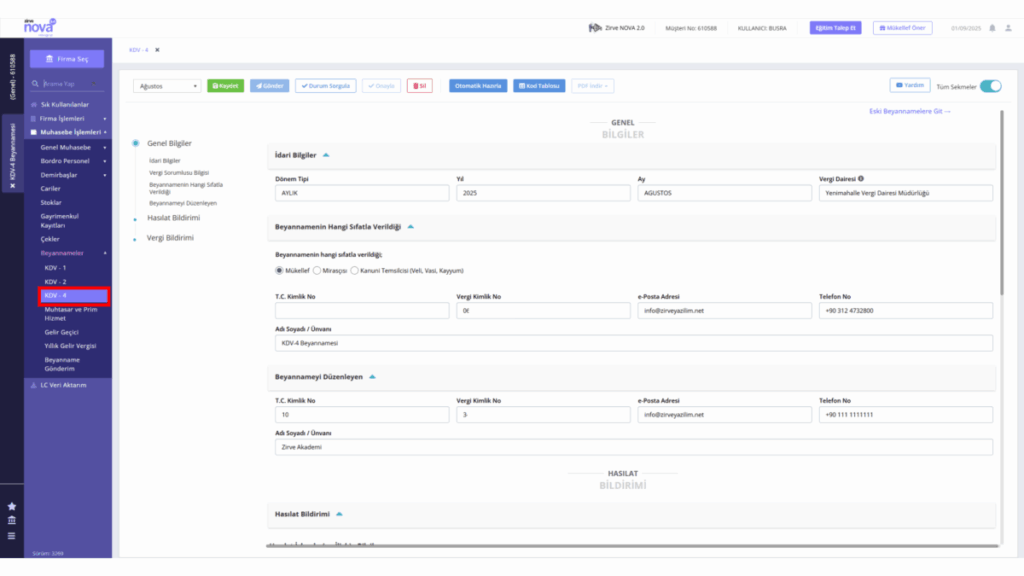This screenshot has height=576, width=1024.
Task: Open Gelir Geçici in the sidebar
Action: coord(61,332)
